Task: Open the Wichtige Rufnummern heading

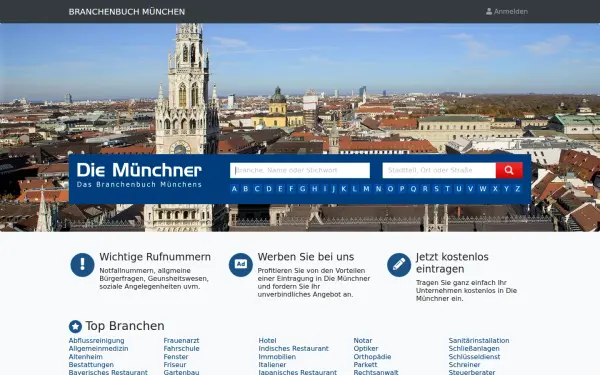Action: point(155,257)
